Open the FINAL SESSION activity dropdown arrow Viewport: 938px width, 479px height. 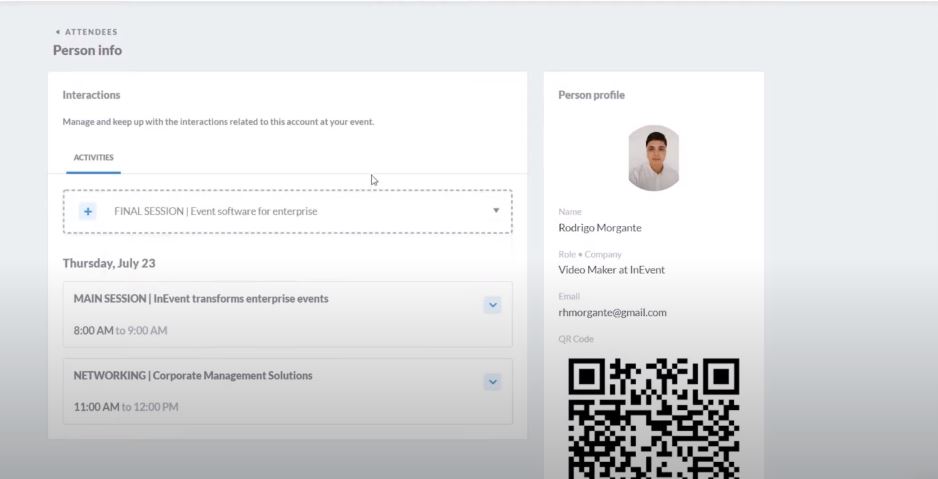[496, 210]
